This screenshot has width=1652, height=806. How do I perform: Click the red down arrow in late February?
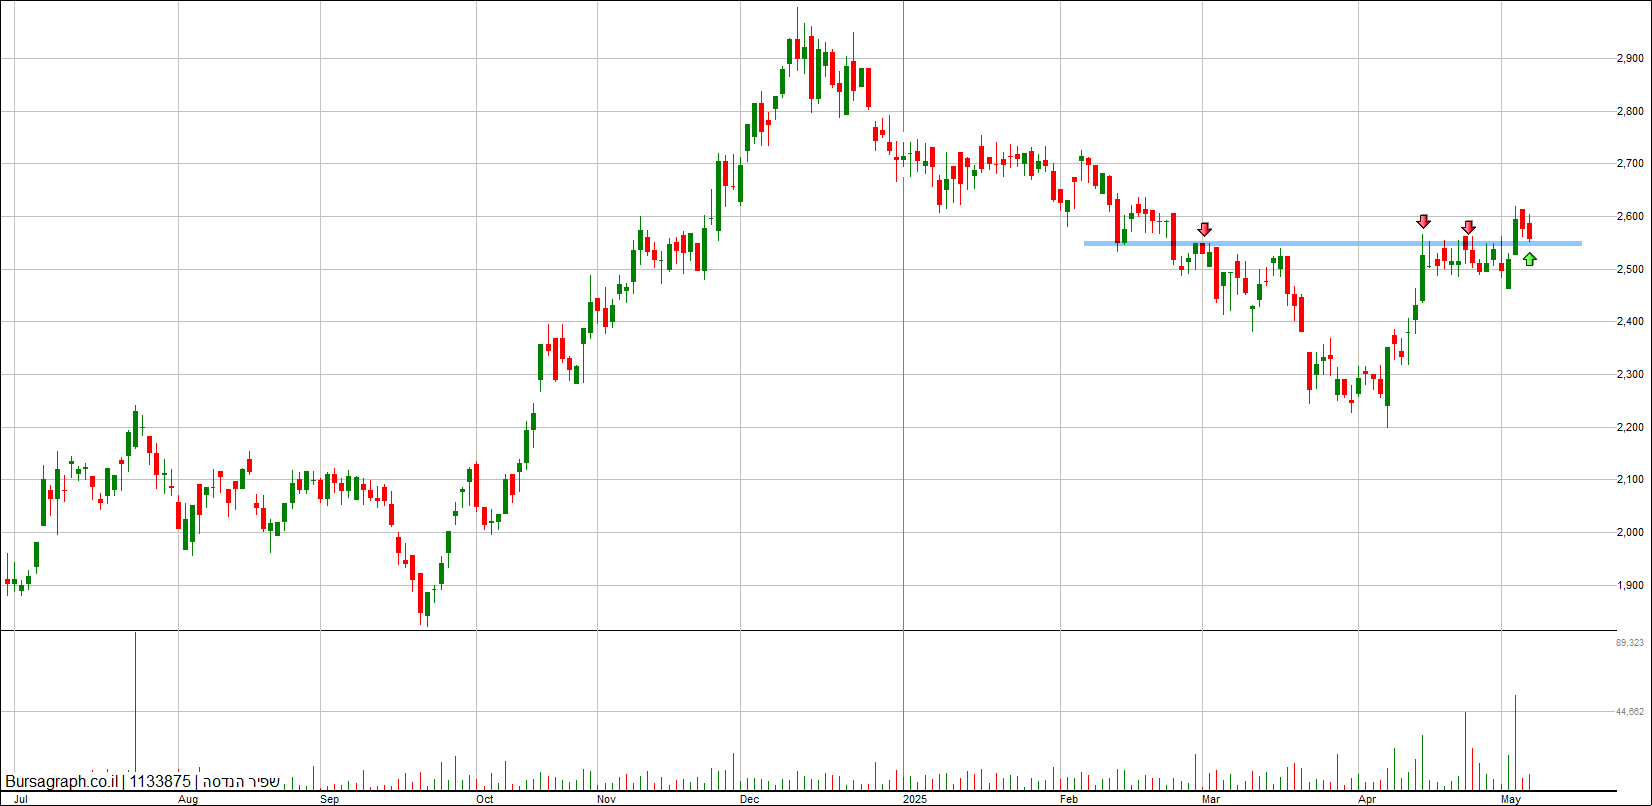pyautogui.click(x=1205, y=230)
